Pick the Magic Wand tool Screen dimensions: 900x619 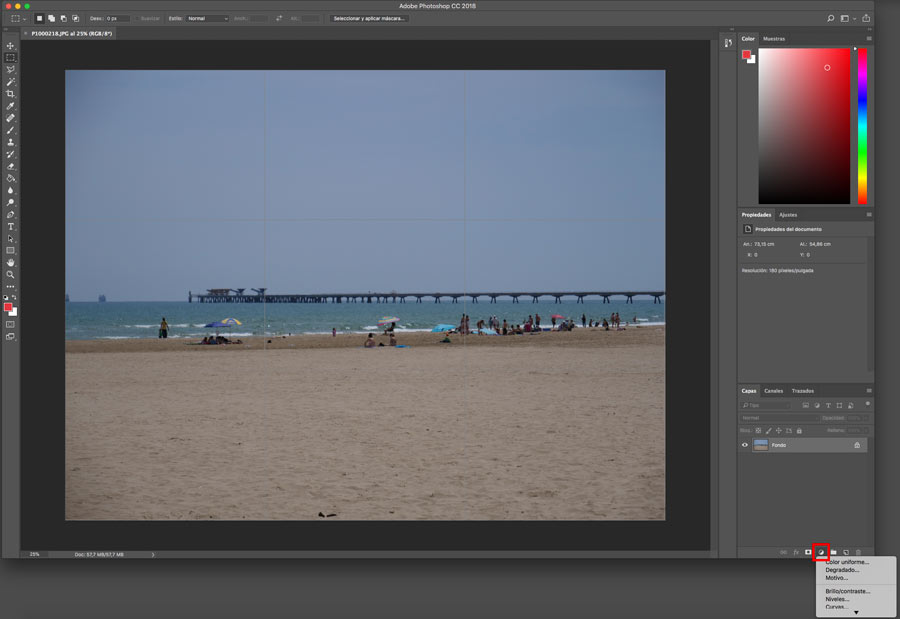pos(11,82)
